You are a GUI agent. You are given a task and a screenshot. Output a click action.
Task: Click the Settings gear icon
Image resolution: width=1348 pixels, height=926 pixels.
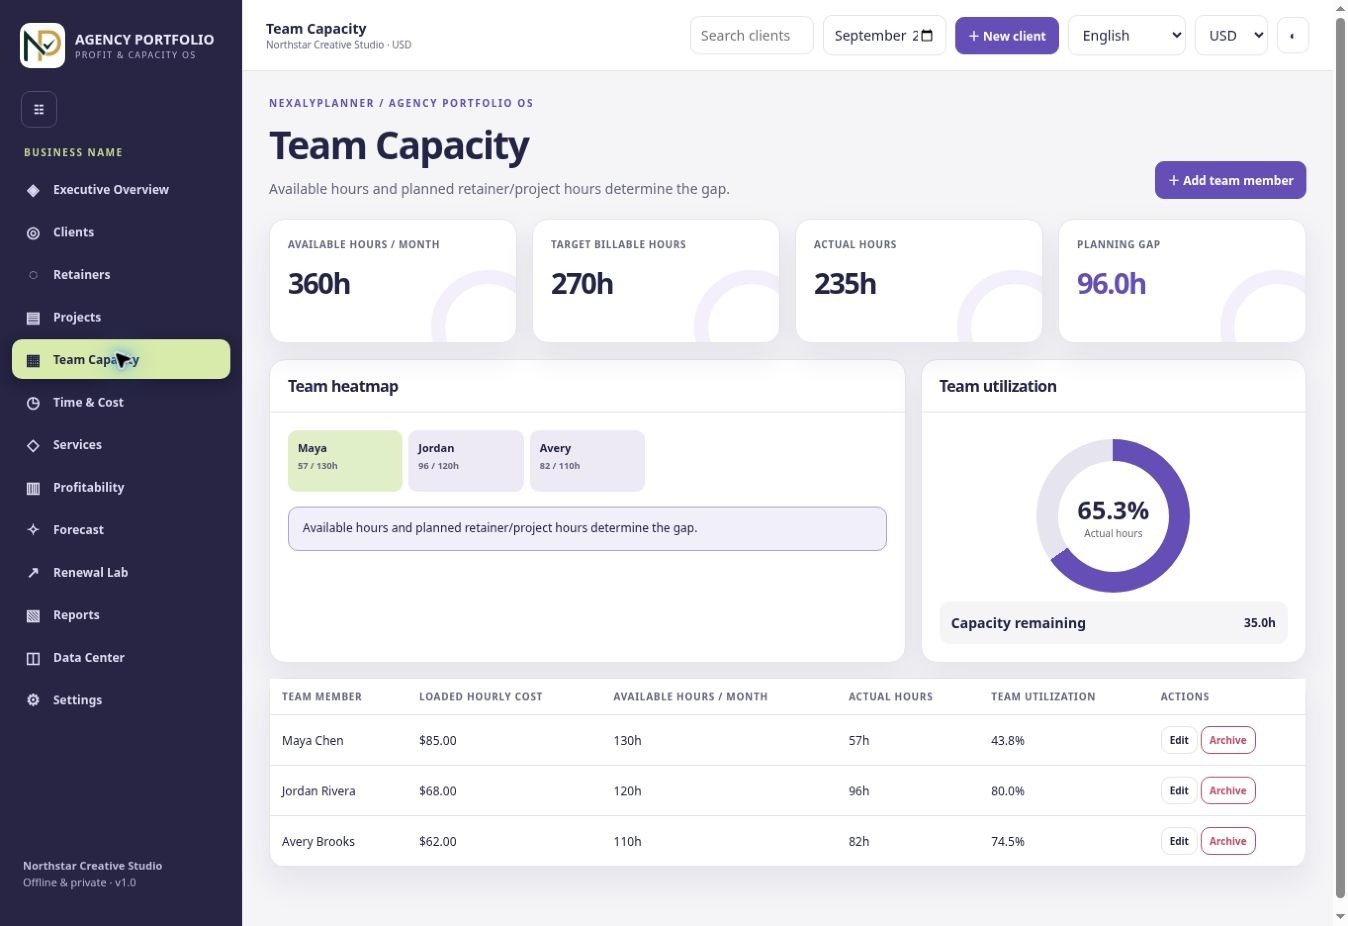(x=33, y=700)
